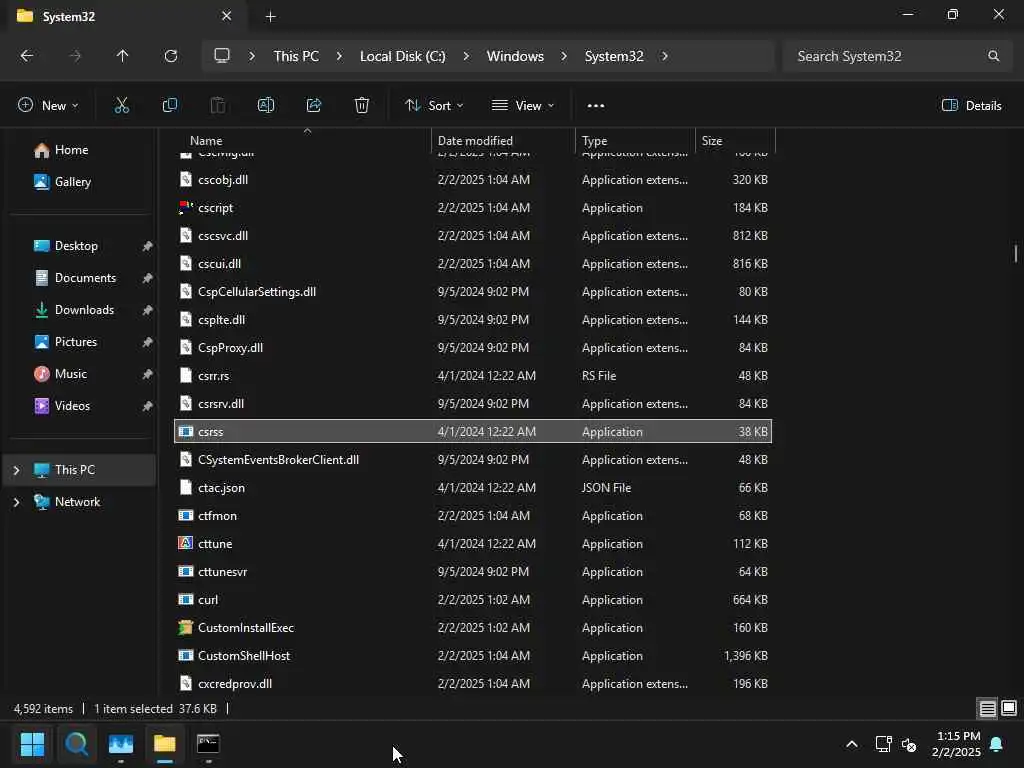Expand chevron after Windows in path
Image resolution: width=1024 pixels, height=768 pixels.
coord(564,56)
